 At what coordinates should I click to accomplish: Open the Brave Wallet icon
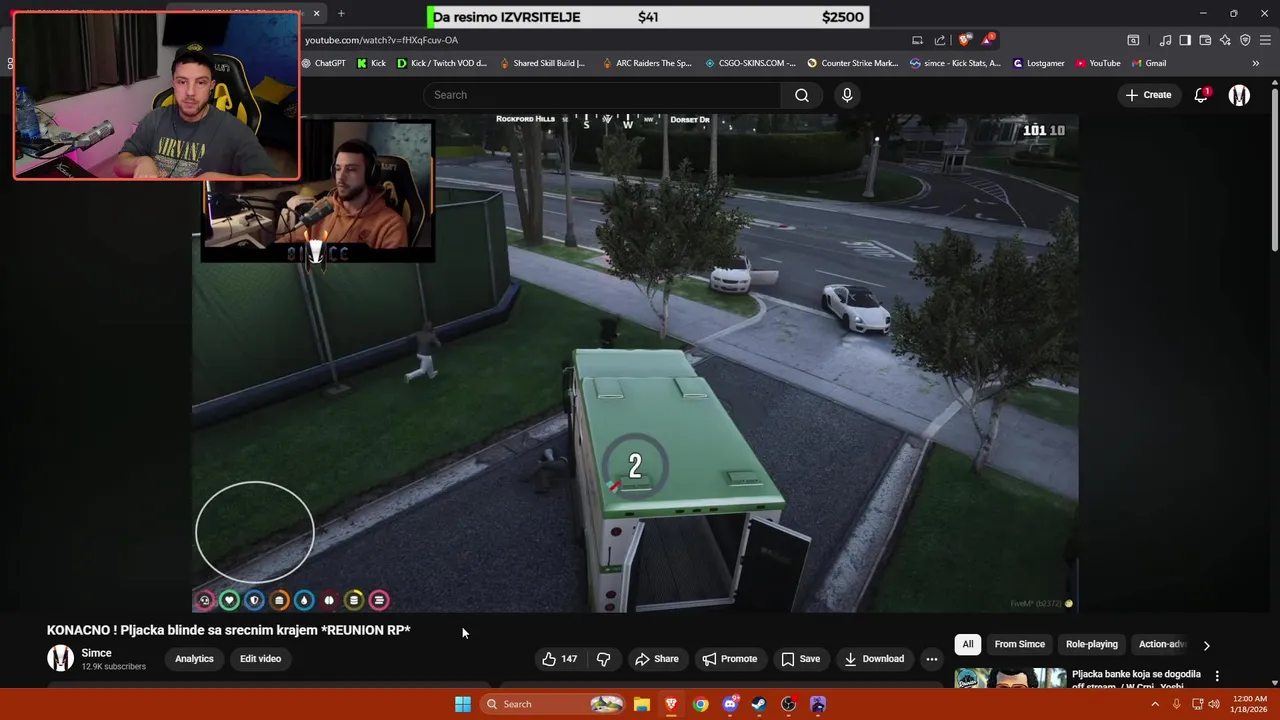click(1205, 40)
